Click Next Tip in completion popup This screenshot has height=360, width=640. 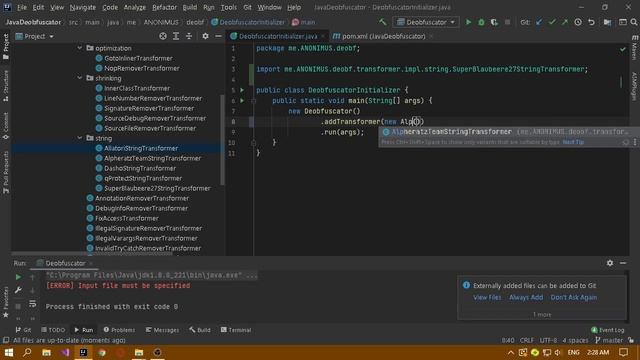[x=573, y=142]
